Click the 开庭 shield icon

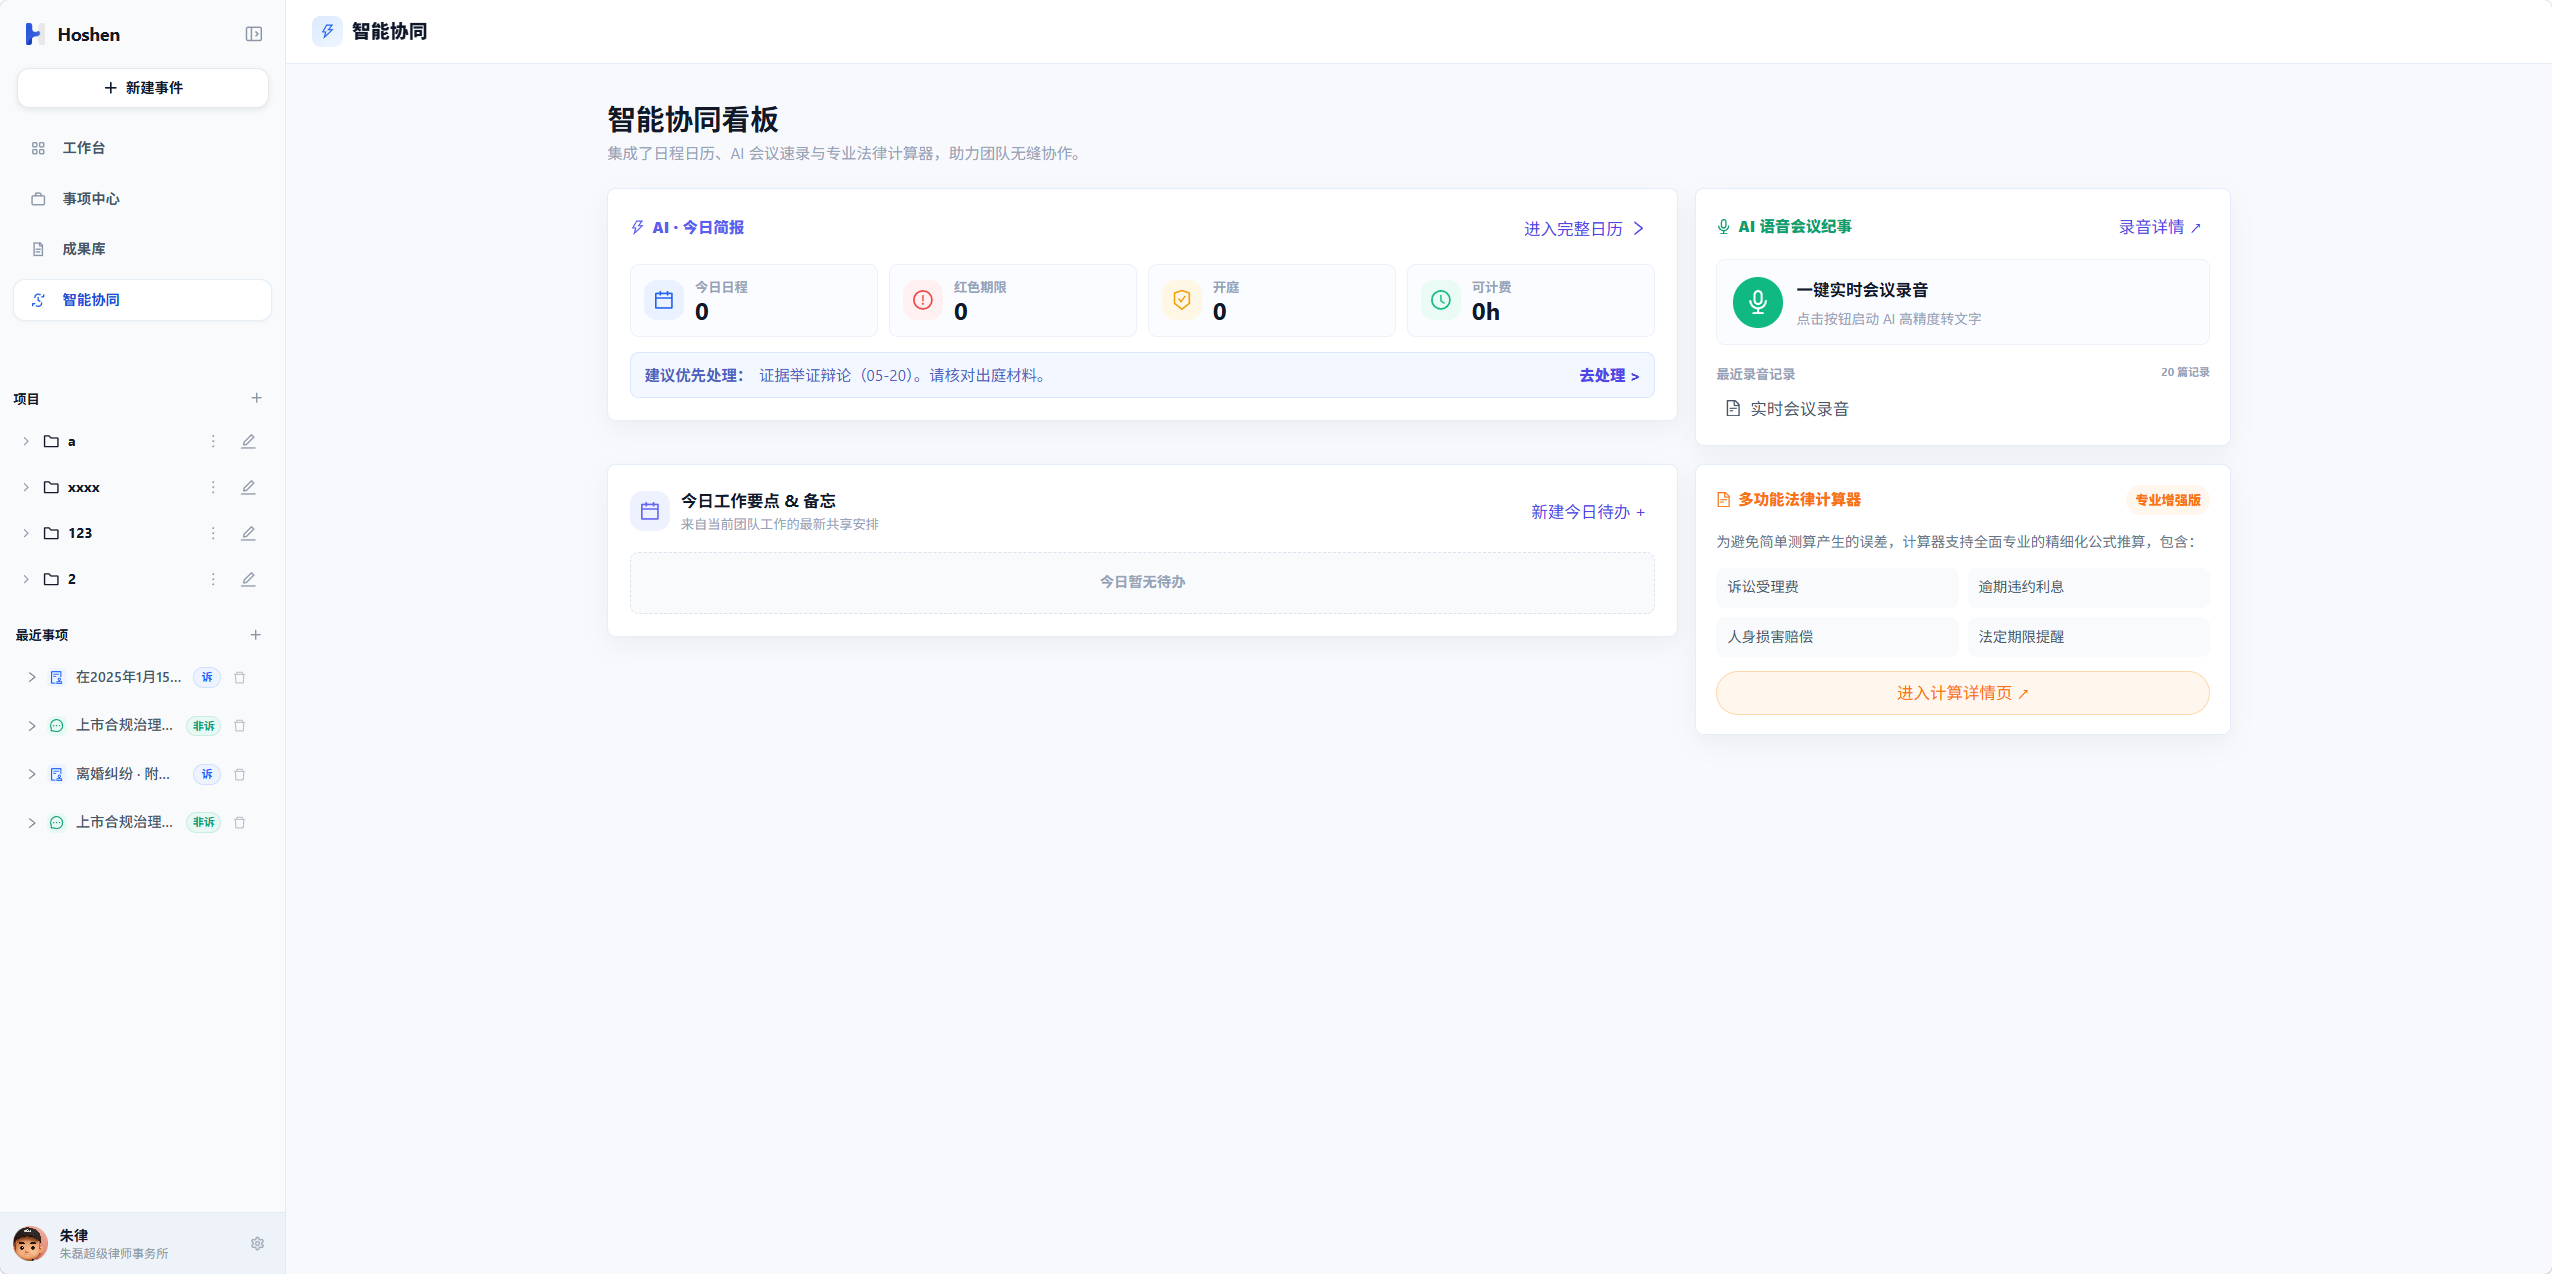pos(1181,300)
